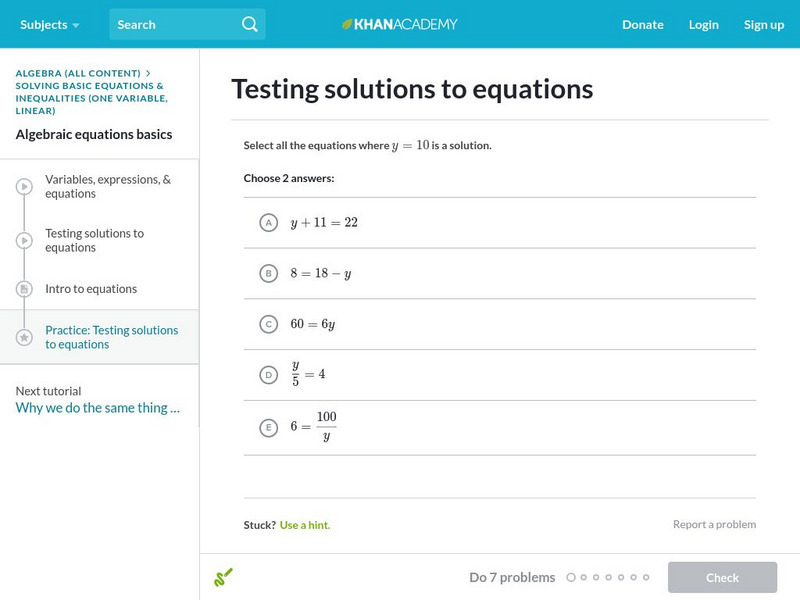800x600 pixels.
Task: Click the last problem progress dot
Action: tap(646, 577)
